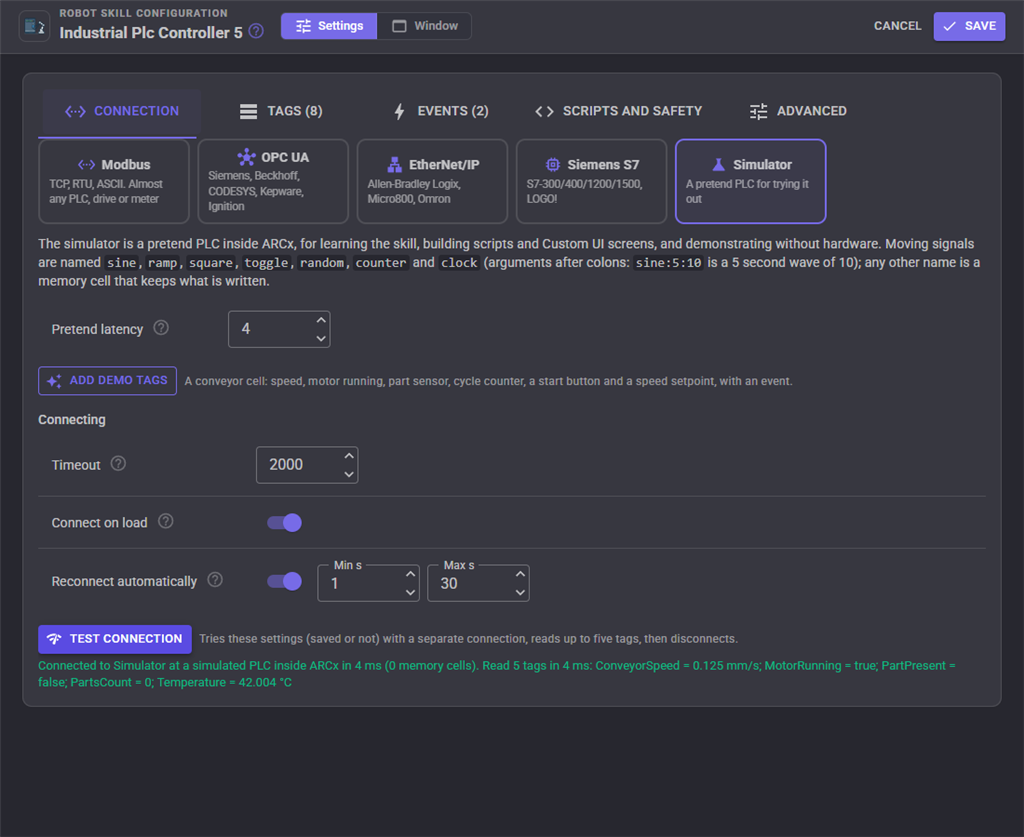The height and width of the screenshot is (837, 1024).
Task: Increase the Pretend latency value
Action: (321, 321)
